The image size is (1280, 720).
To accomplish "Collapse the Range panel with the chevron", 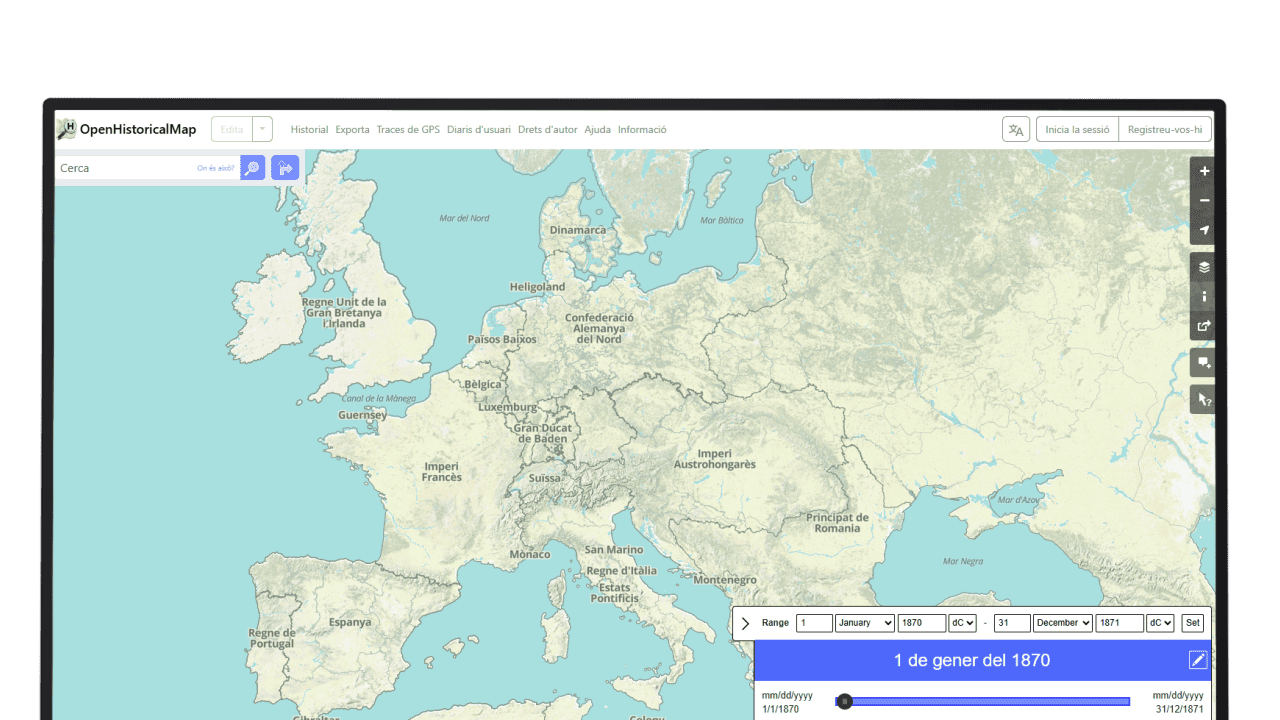I will [745, 622].
